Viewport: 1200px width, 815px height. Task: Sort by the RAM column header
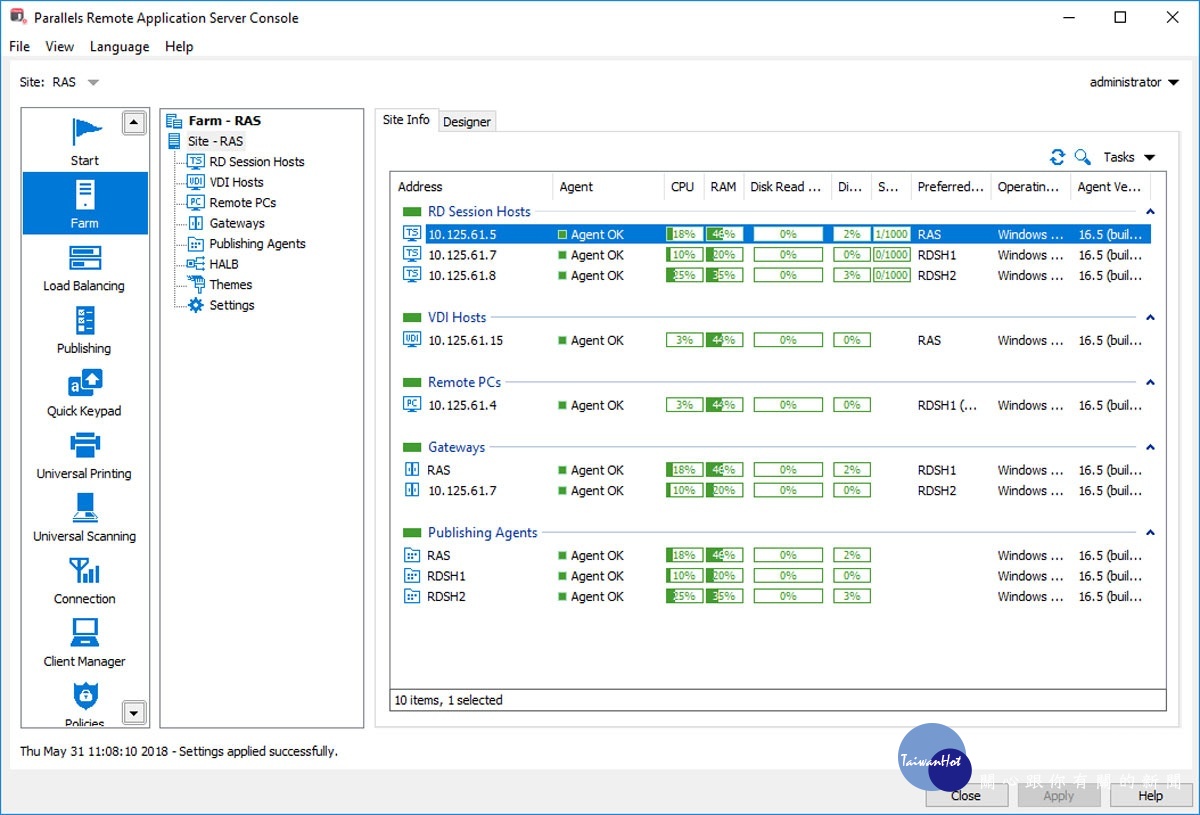(723, 187)
